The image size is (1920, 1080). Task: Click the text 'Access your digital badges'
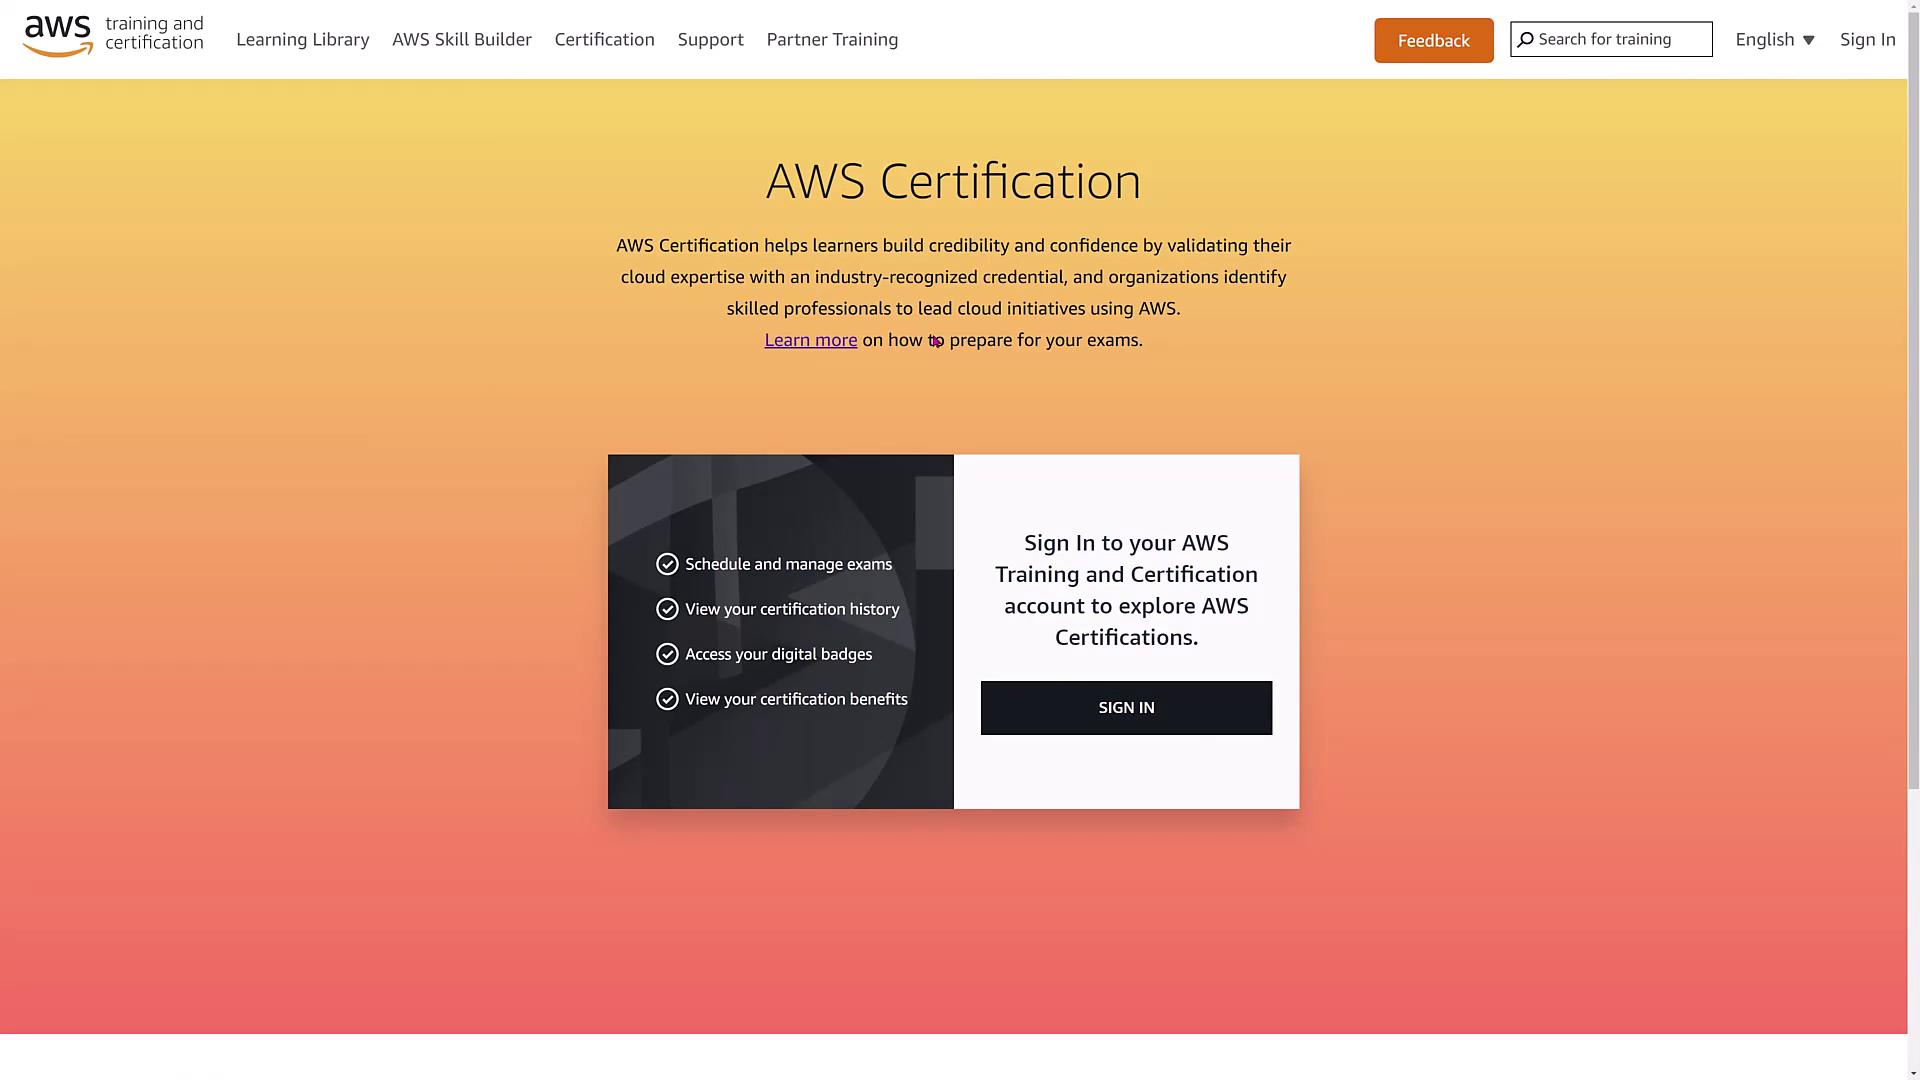tap(779, 654)
